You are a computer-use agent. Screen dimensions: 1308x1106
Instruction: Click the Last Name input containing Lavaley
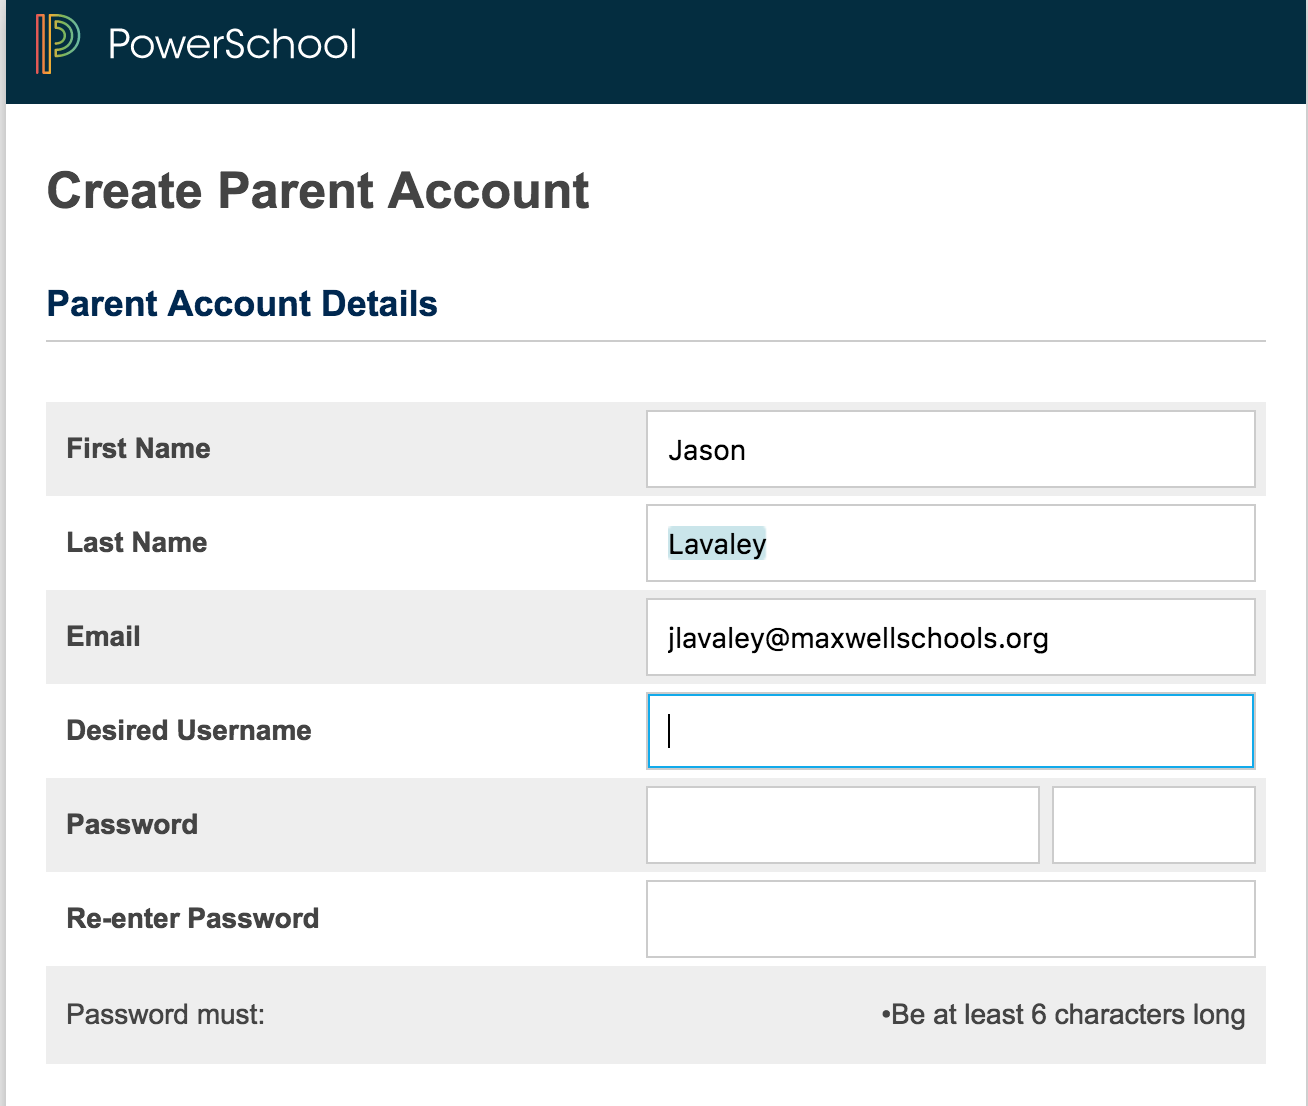click(950, 543)
